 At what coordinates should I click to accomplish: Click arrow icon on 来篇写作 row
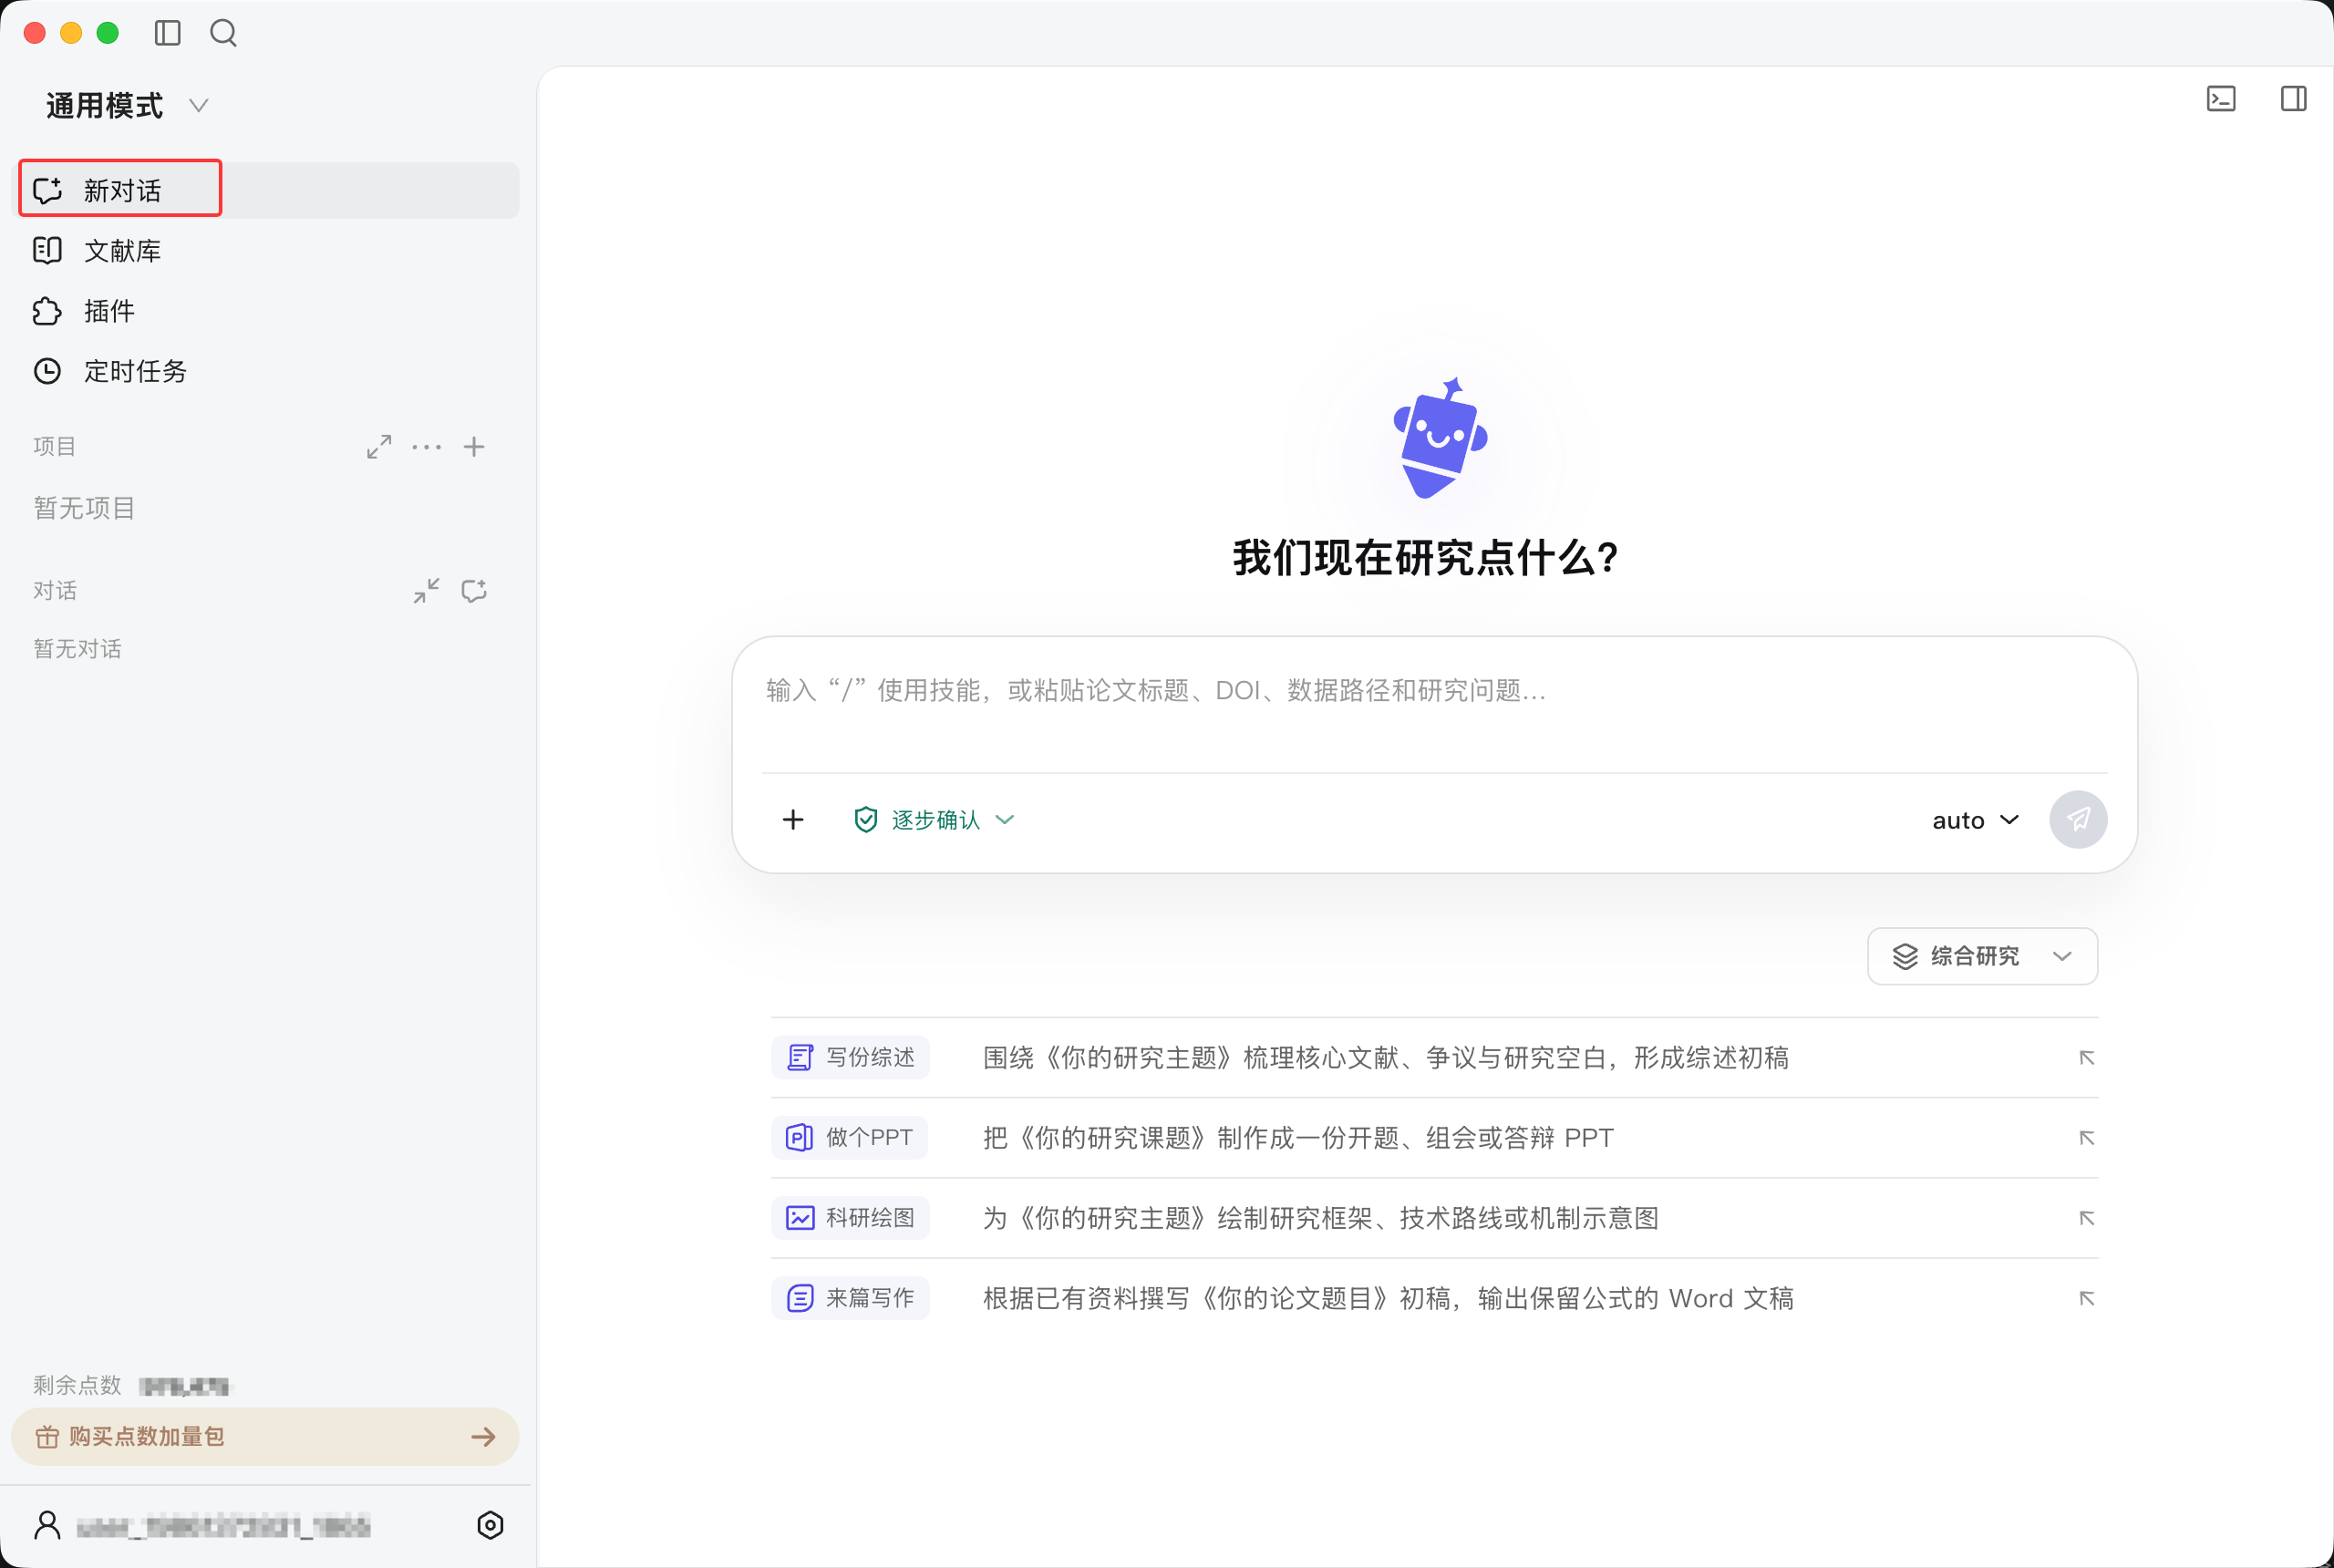(2086, 1298)
